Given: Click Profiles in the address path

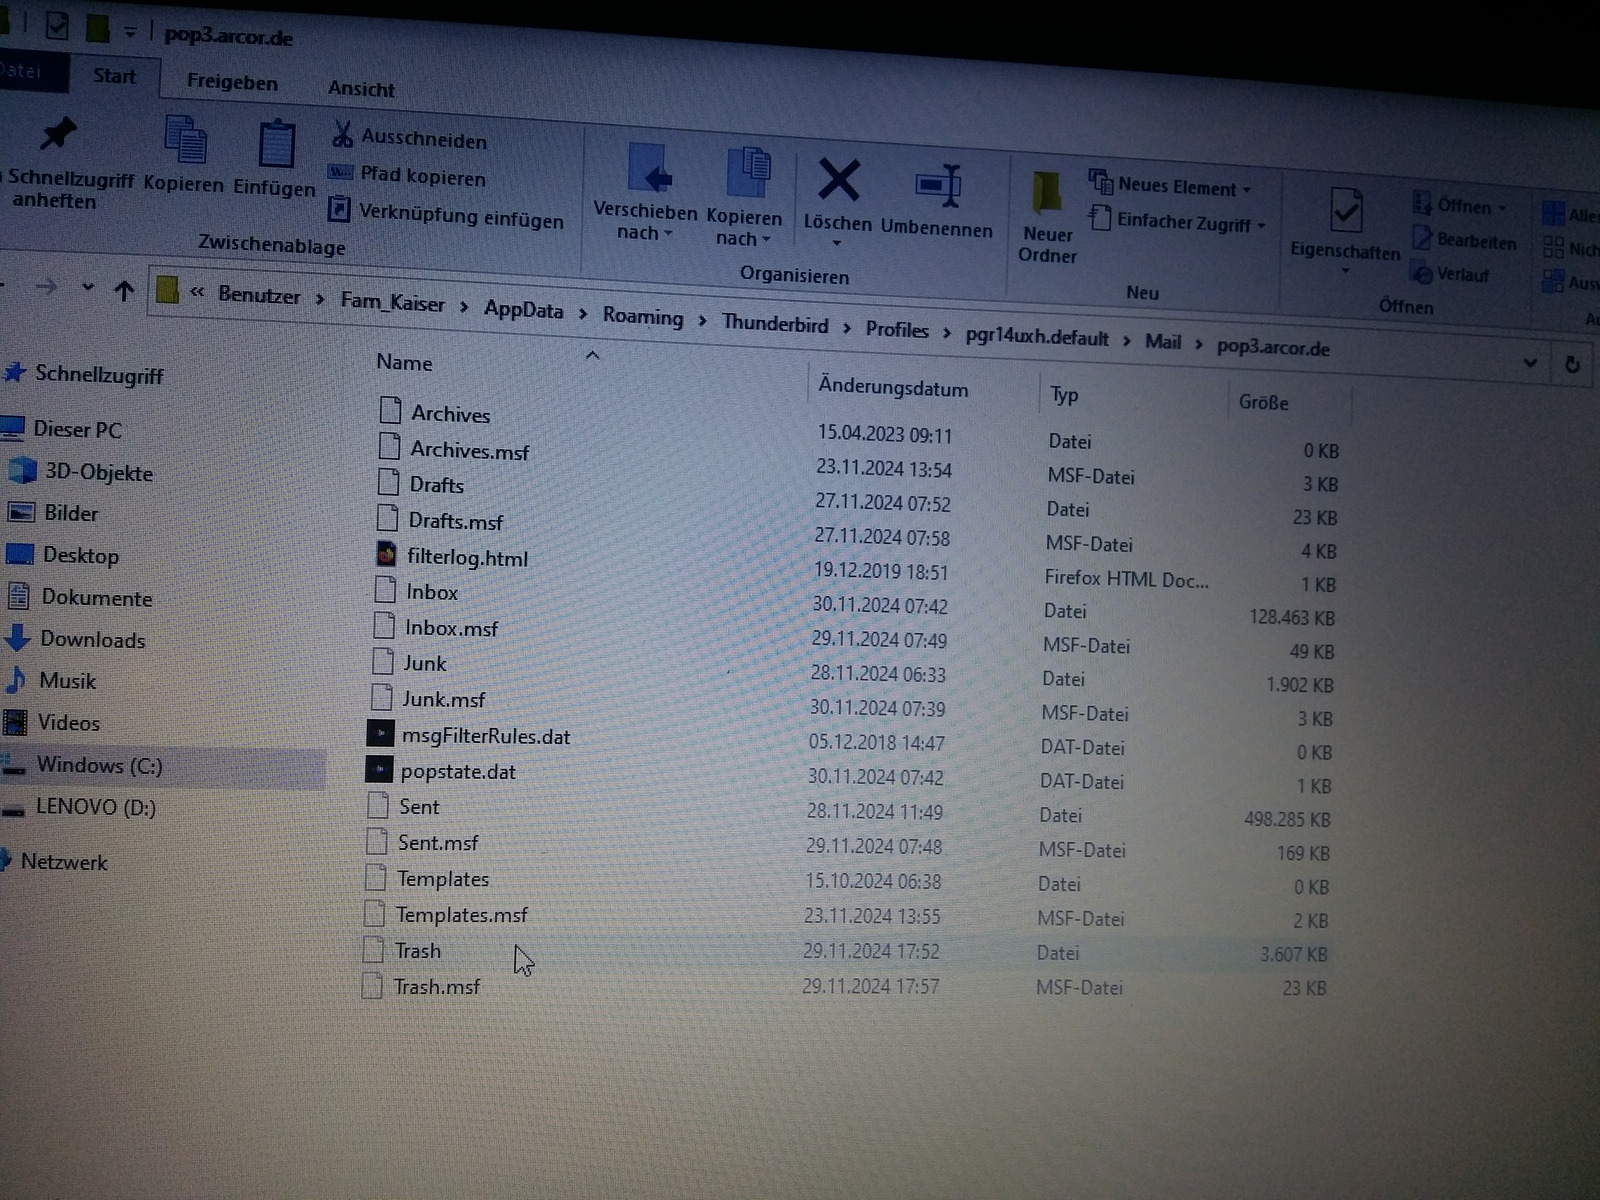Looking at the screenshot, I should coord(897,330).
